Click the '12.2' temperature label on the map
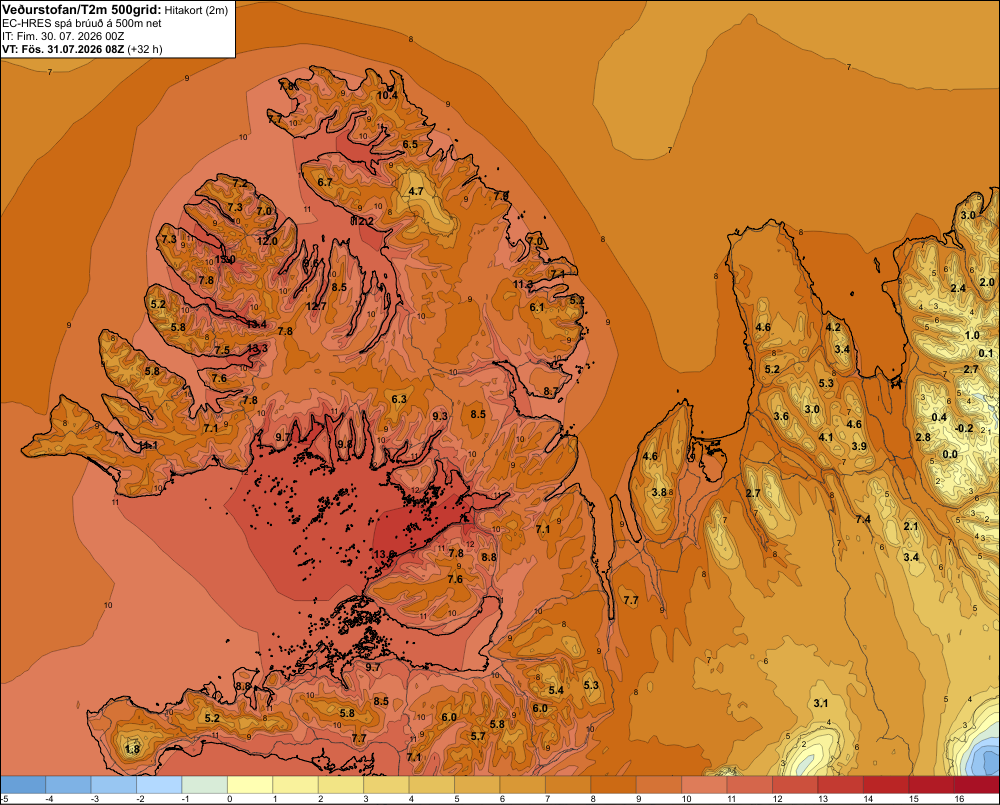1000x805 pixels. pos(363,221)
